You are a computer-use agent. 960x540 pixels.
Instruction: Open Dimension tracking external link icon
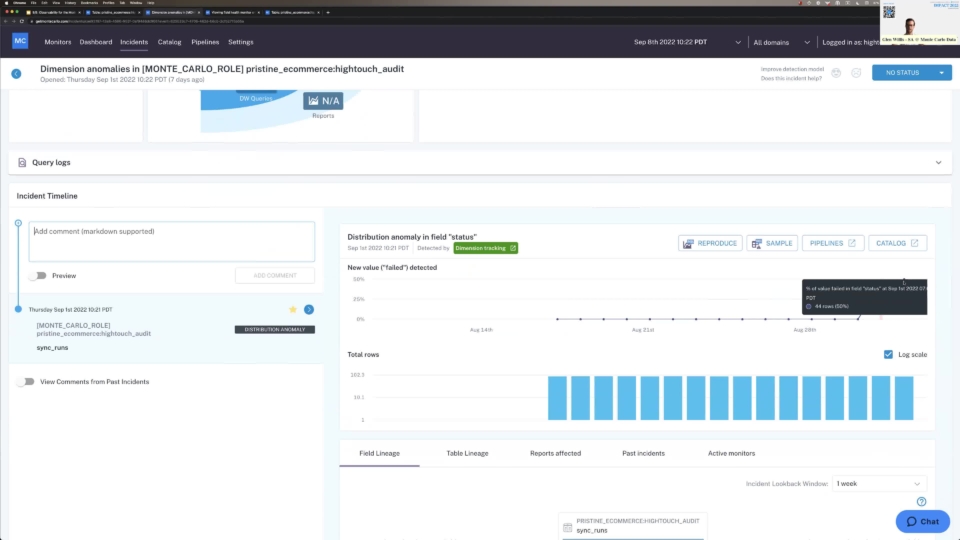click(512, 248)
